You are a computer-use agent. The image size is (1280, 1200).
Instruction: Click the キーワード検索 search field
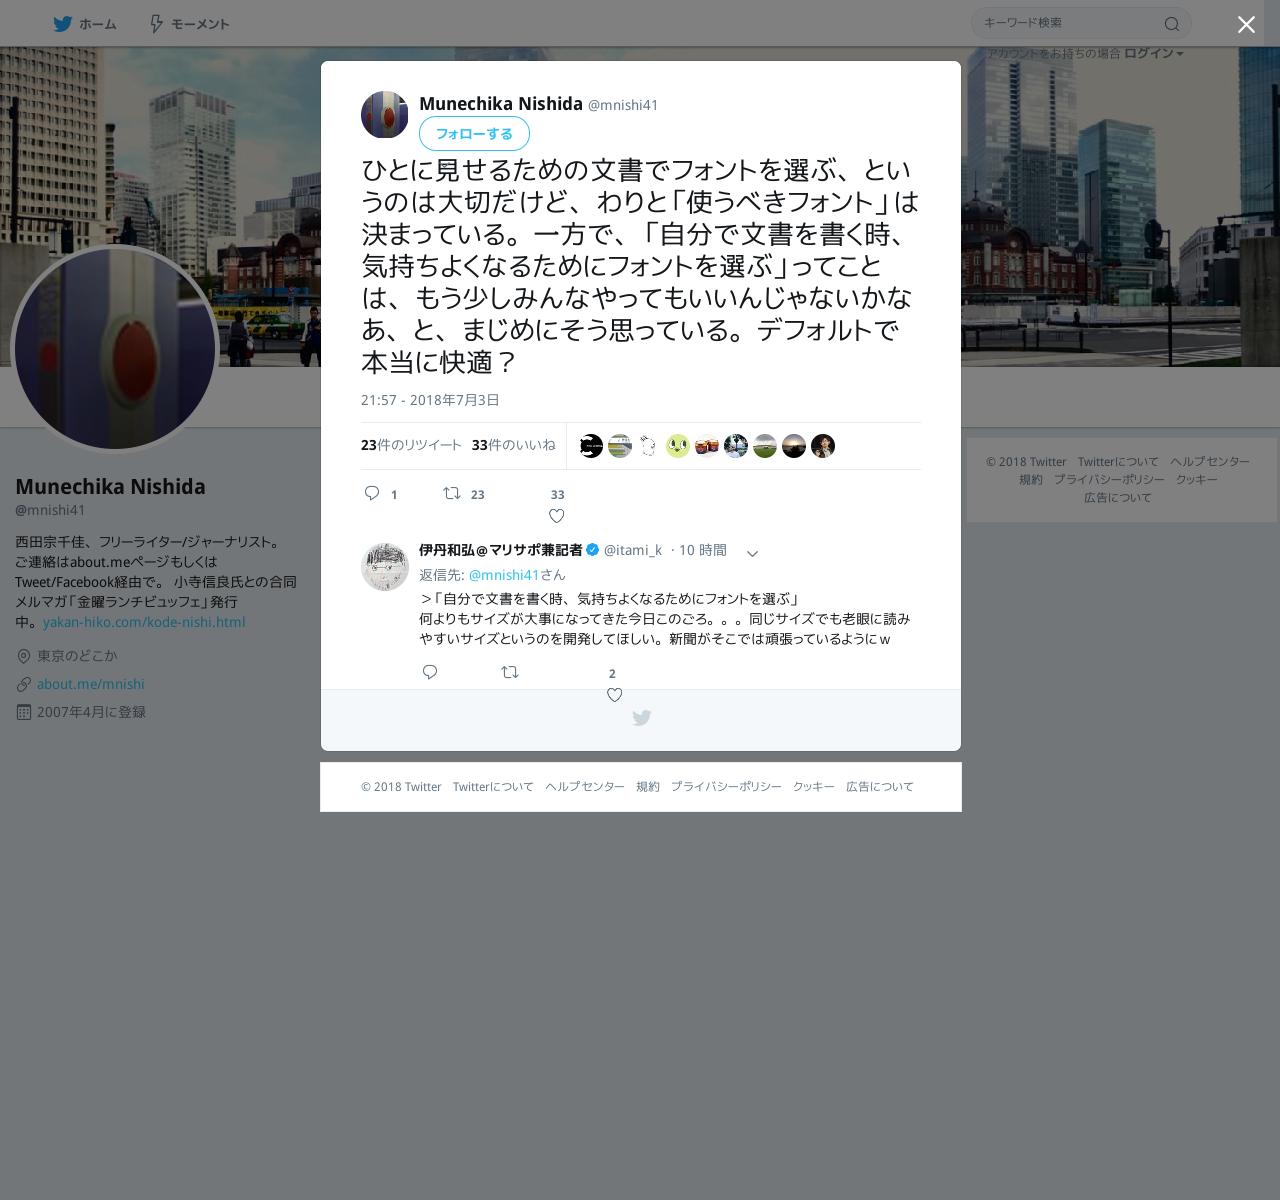coord(1068,23)
